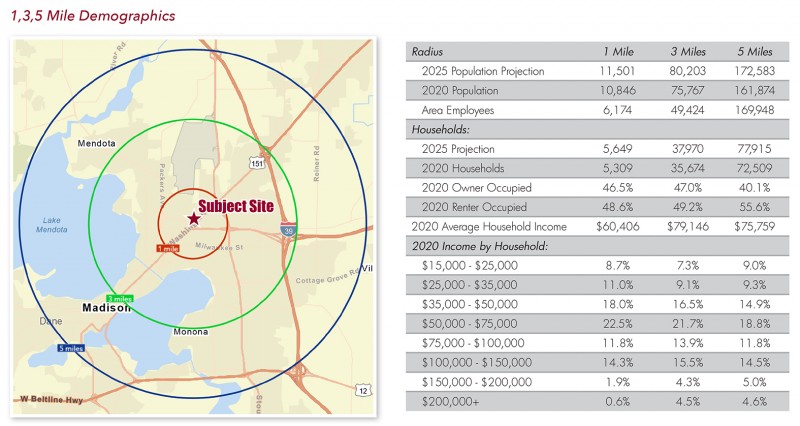
Task: Click the 3 mile value '21.7%'
Action: click(x=688, y=323)
